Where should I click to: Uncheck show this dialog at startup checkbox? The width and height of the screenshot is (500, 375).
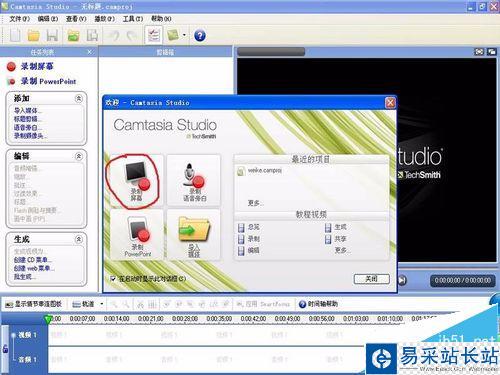point(113,279)
